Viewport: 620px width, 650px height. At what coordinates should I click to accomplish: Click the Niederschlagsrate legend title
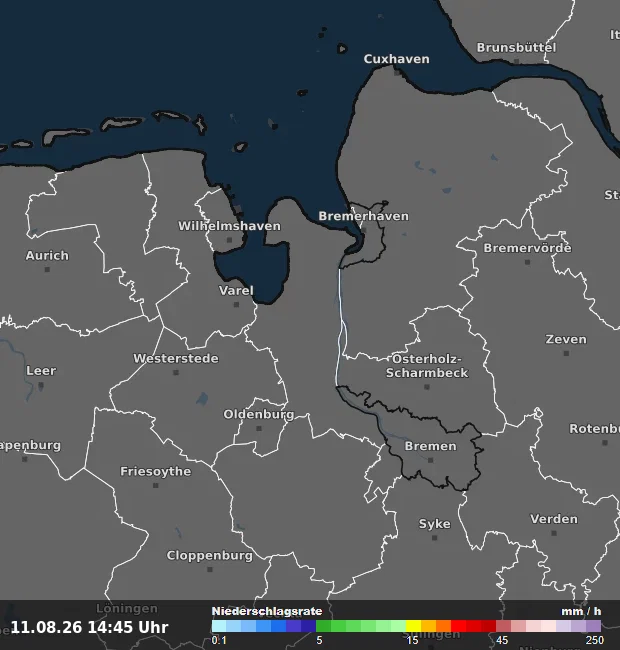click(x=267, y=611)
